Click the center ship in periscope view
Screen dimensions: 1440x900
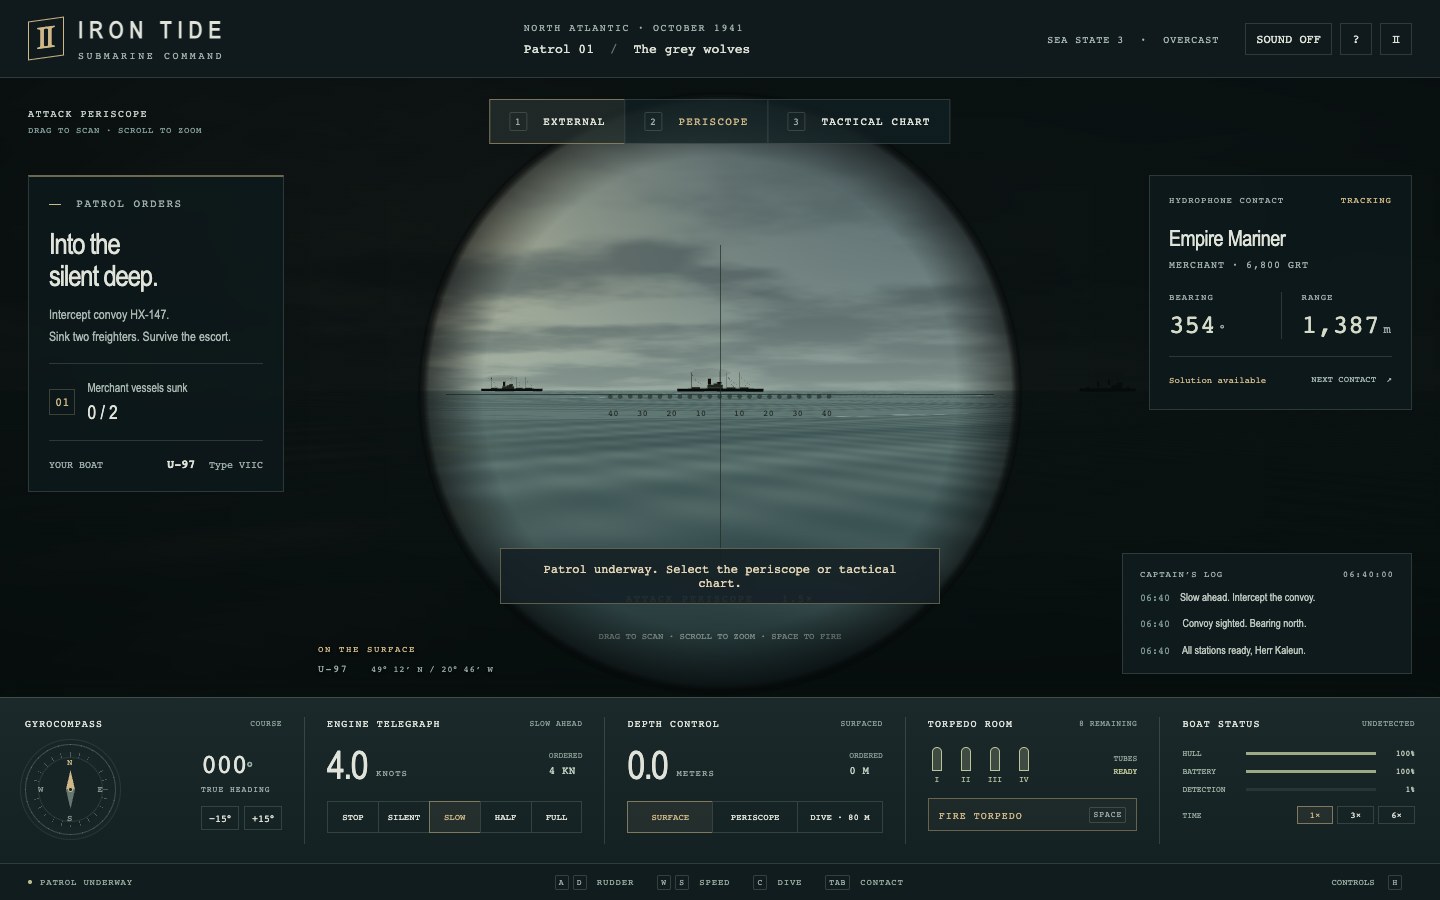[x=720, y=384]
